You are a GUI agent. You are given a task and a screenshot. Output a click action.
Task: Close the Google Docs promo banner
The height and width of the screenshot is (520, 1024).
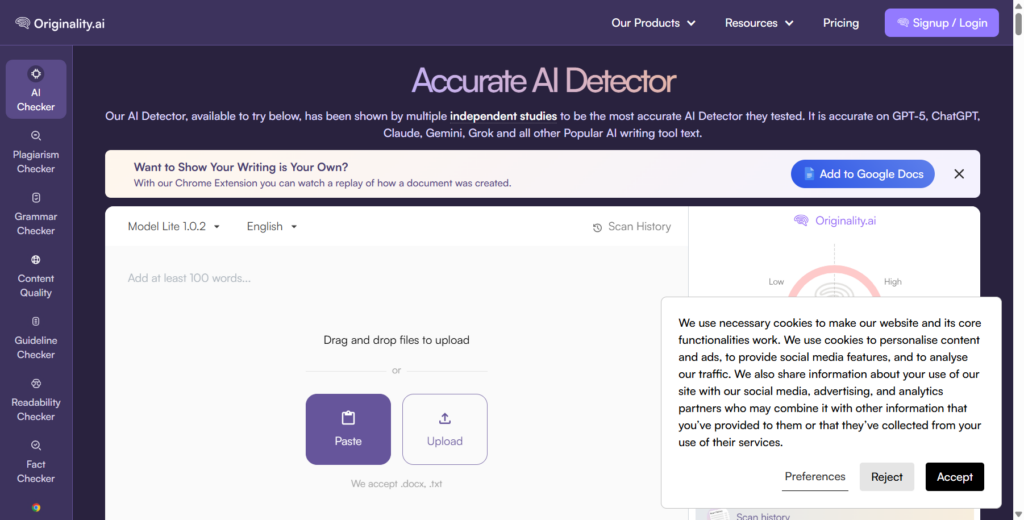coord(959,174)
